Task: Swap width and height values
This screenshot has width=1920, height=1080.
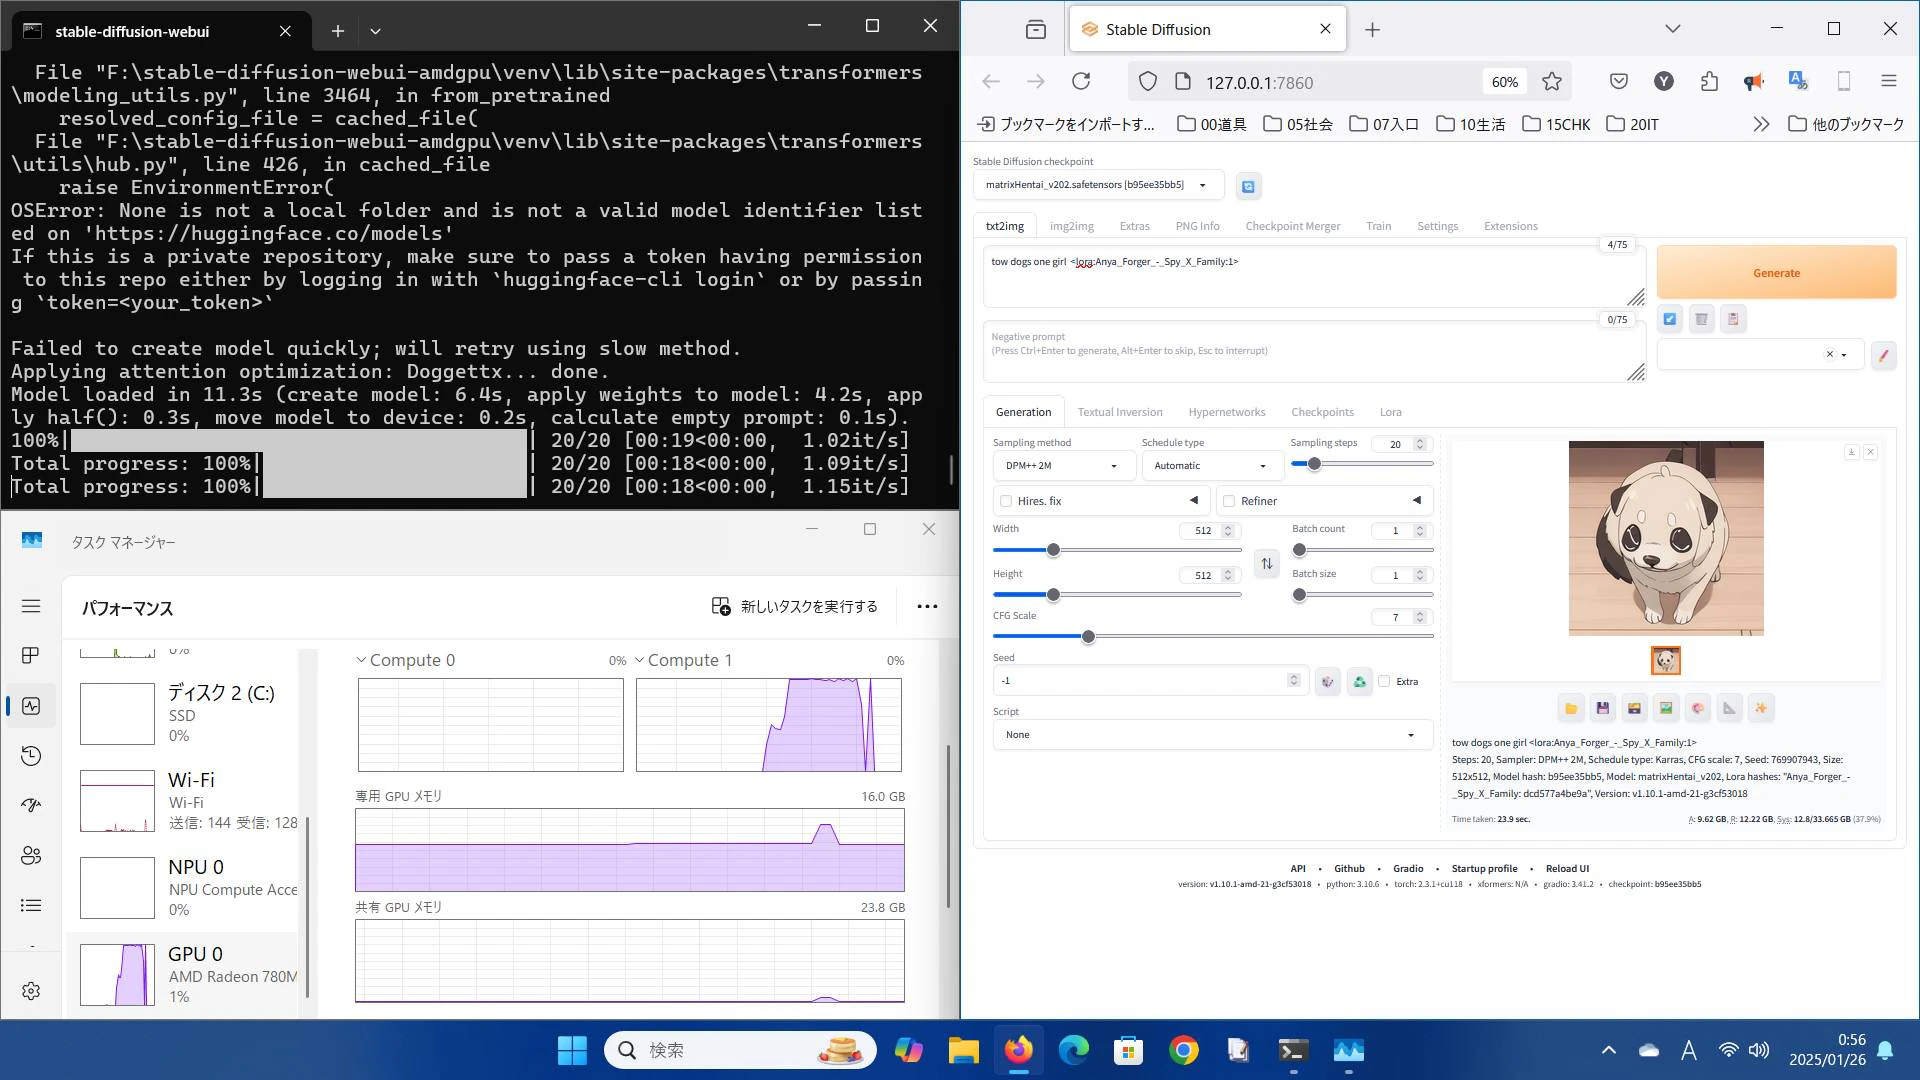Action: [1267, 564]
